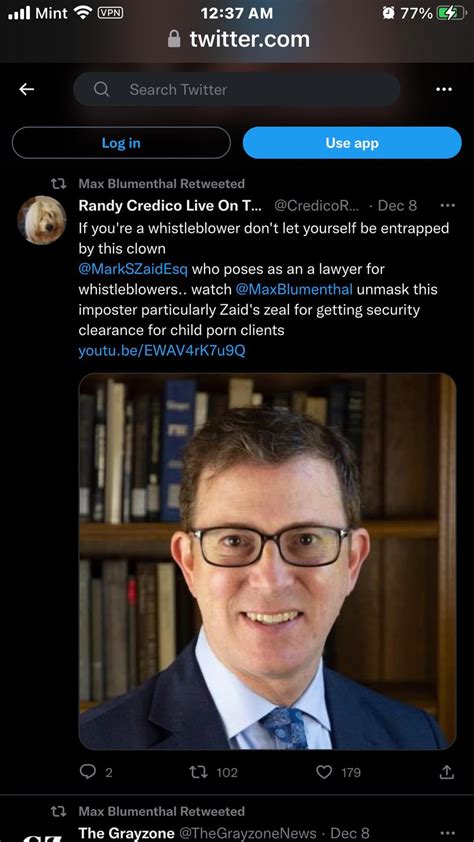
Task: Tap the twitter.com address bar
Action: click(238, 39)
